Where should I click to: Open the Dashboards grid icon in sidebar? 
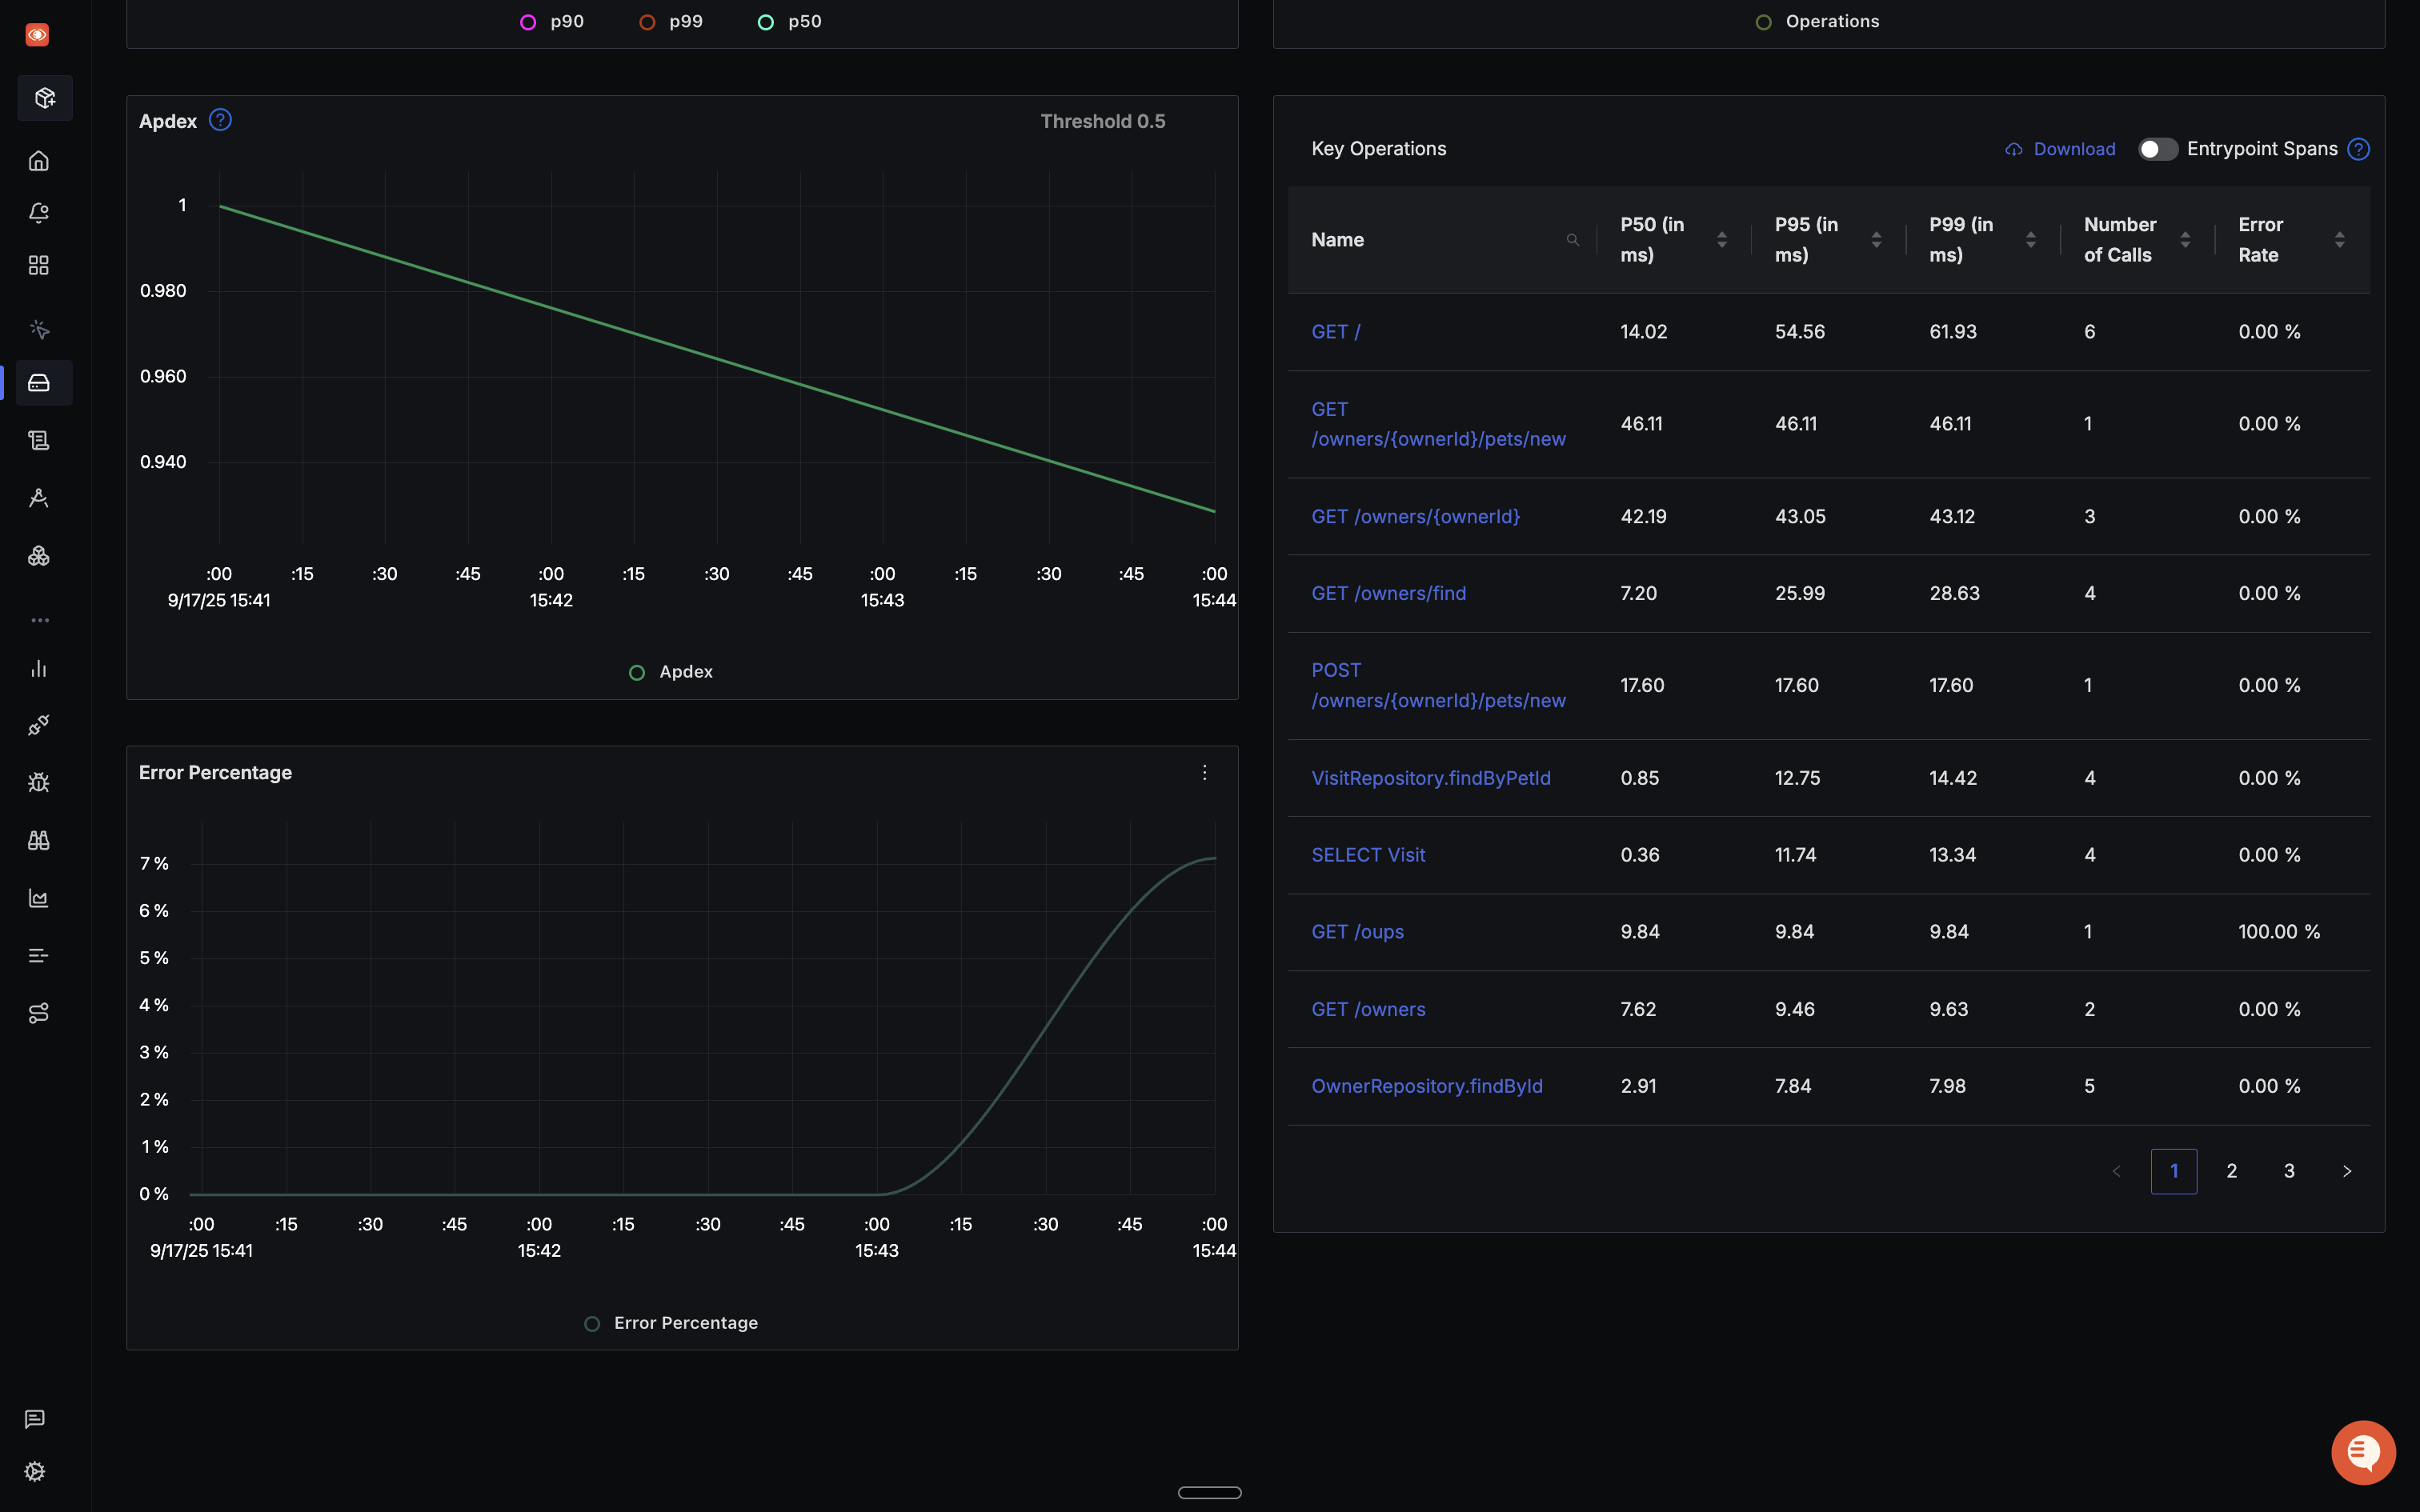39,265
